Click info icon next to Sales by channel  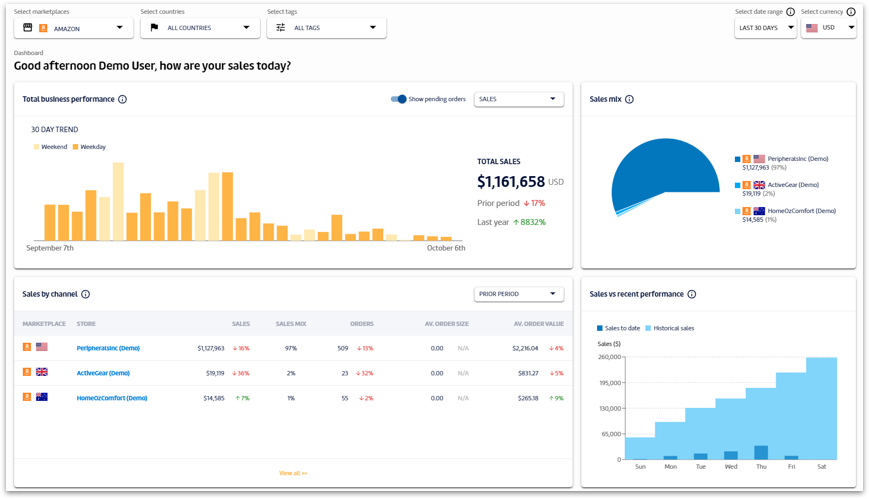[x=85, y=294]
